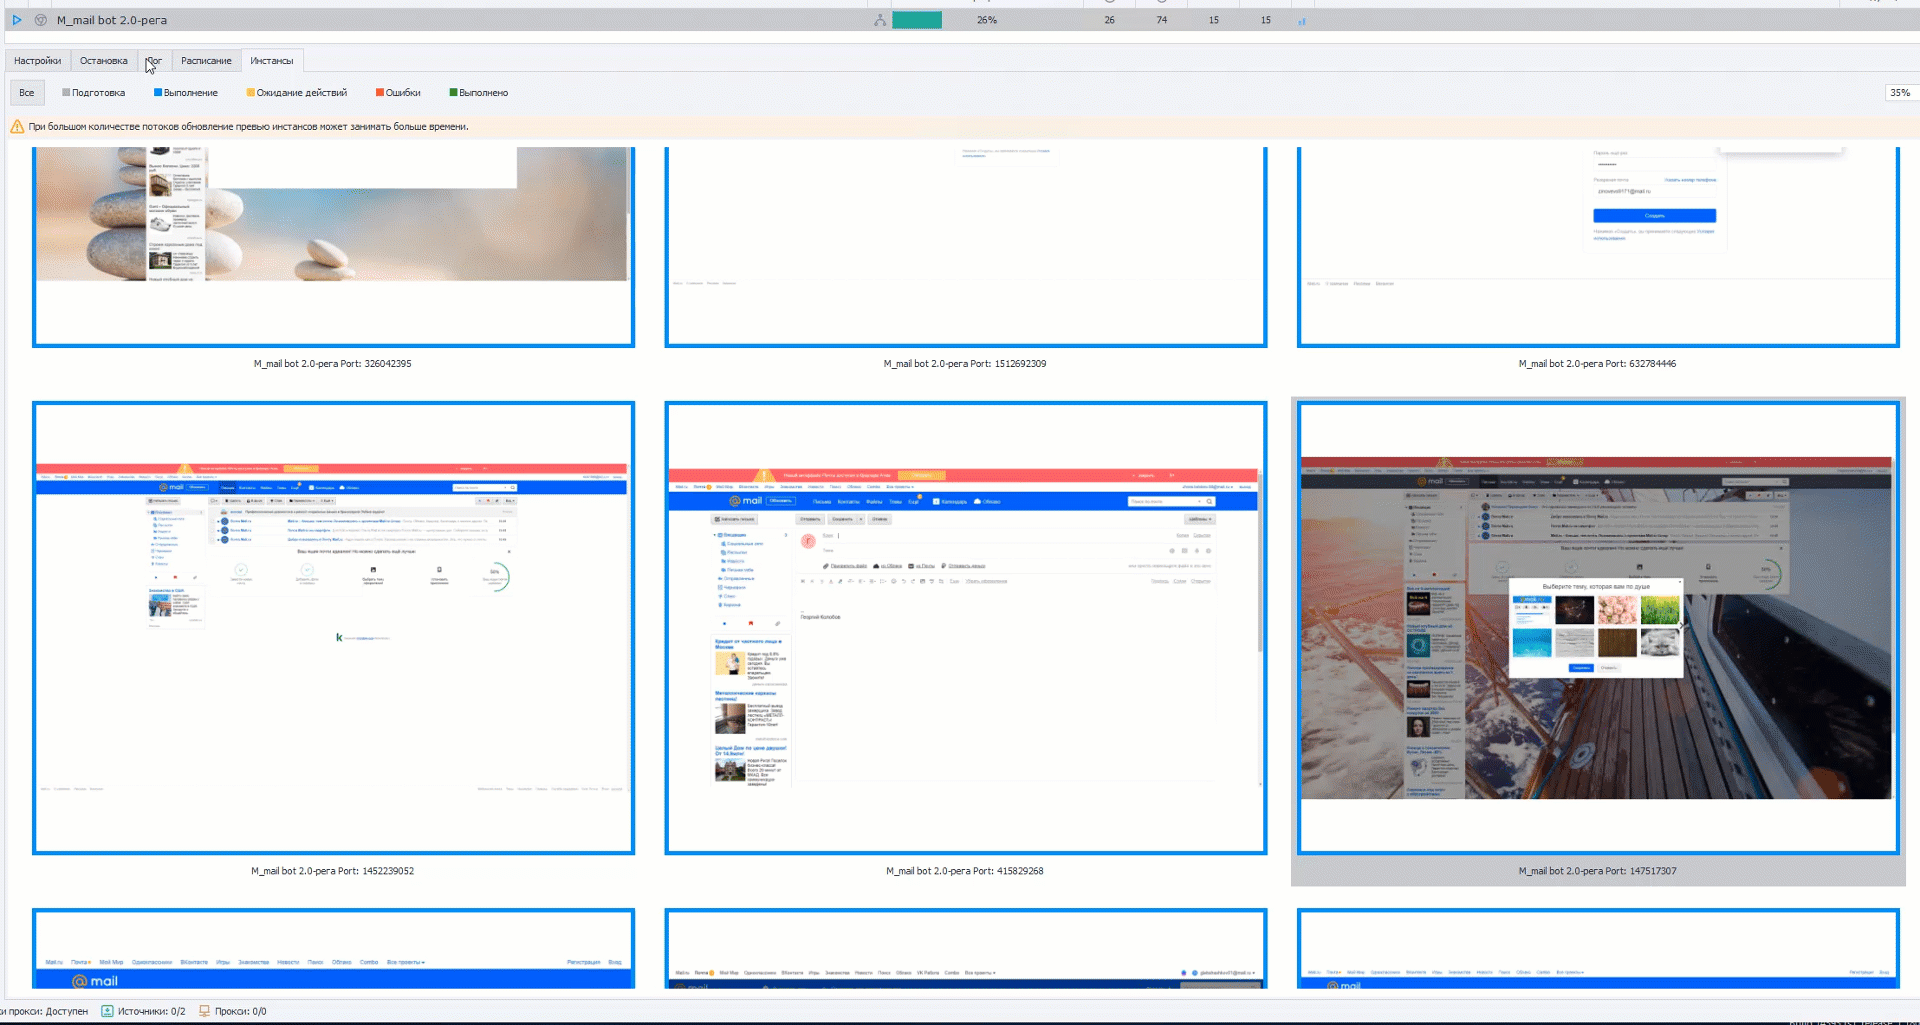Open the Настройки tab
The image size is (1920, 1025).
coord(38,61)
